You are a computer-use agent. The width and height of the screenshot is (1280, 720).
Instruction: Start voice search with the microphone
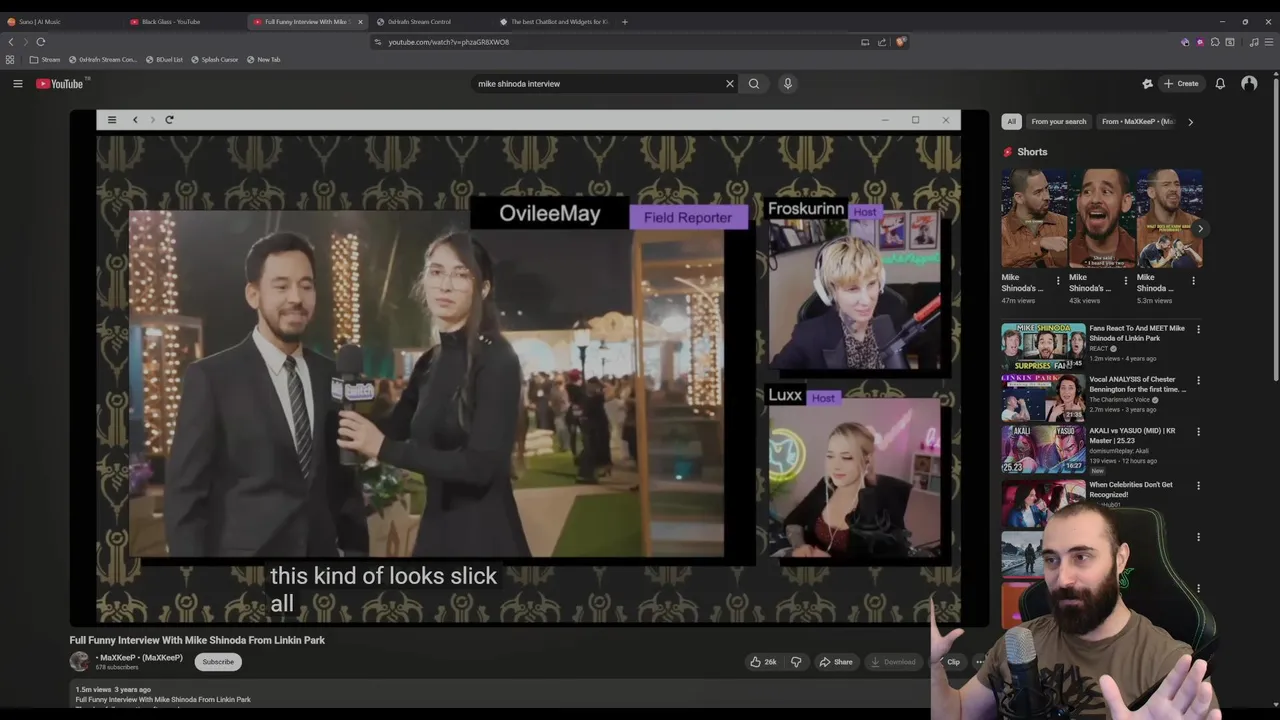click(787, 84)
